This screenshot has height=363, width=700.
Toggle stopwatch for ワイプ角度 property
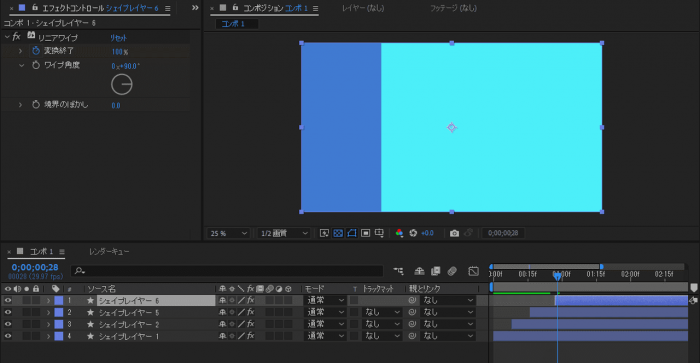pos(36,65)
